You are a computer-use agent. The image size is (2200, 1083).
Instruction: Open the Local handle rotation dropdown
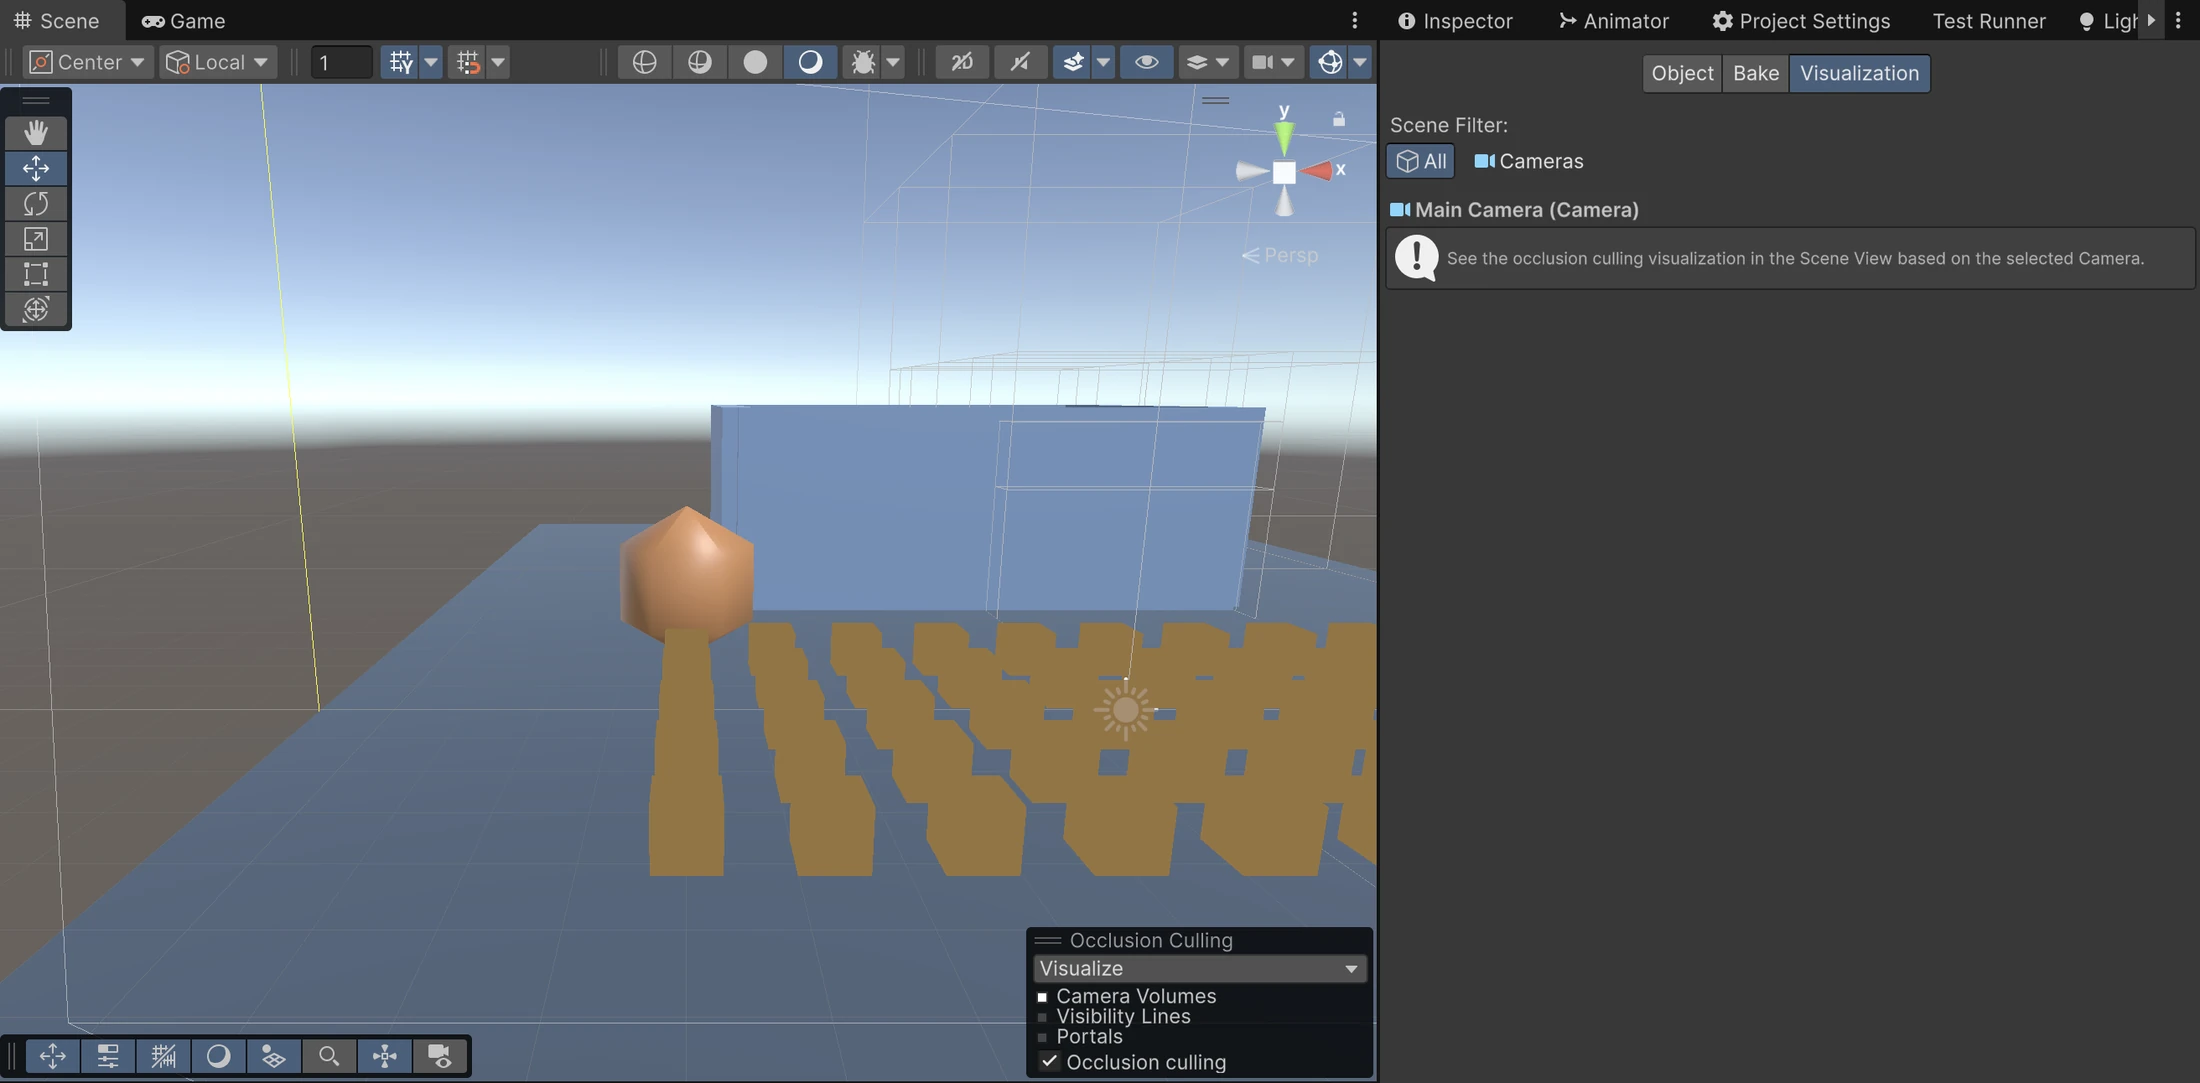(218, 62)
